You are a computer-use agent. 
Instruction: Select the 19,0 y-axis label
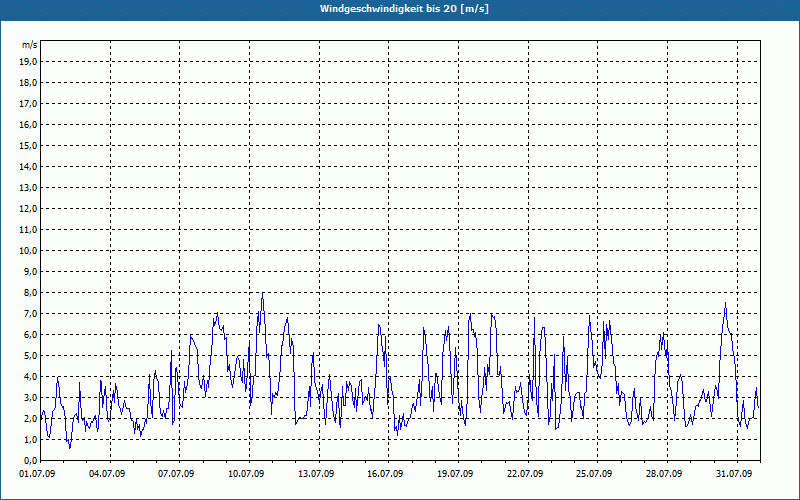[x=28, y=62]
